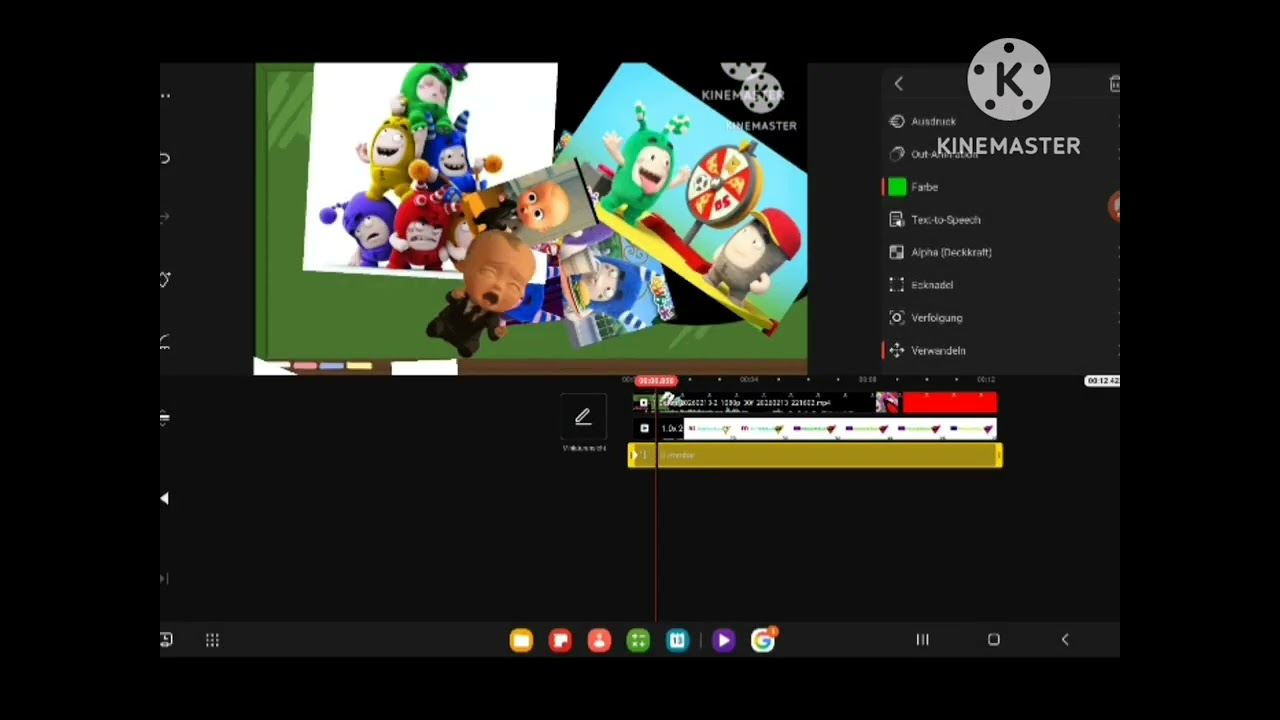Open the purple play-button app in the taskbar
This screenshot has height=720, width=1280.
tap(723, 640)
